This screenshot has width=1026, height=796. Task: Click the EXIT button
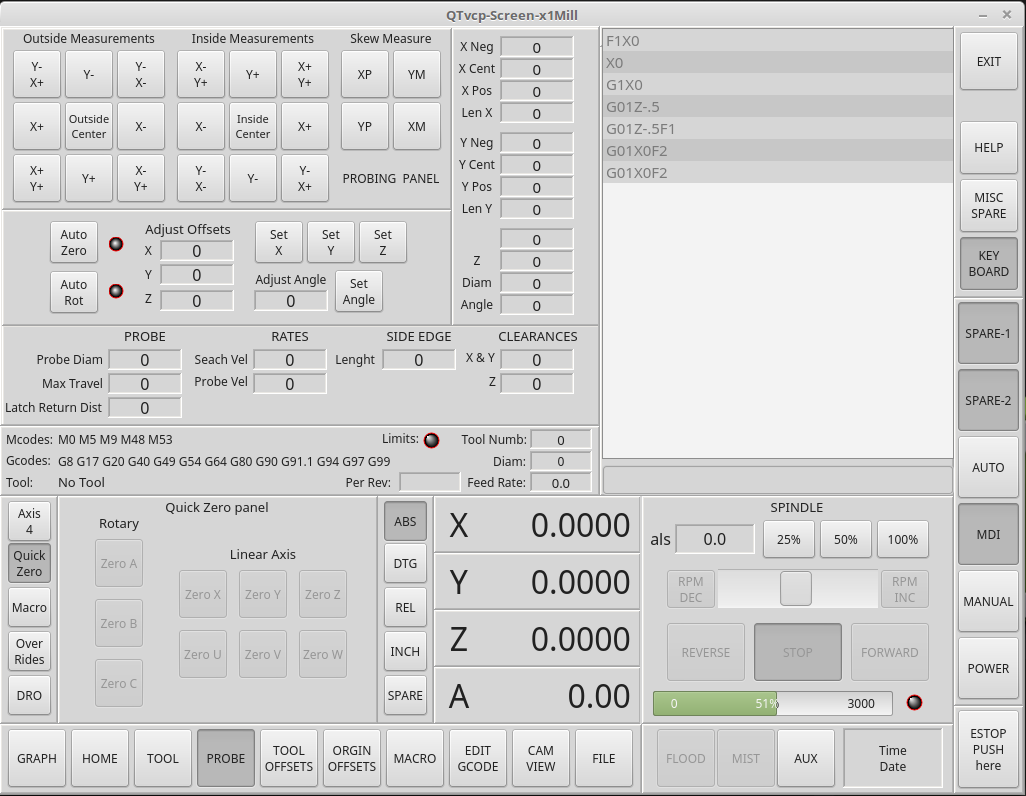(x=989, y=62)
